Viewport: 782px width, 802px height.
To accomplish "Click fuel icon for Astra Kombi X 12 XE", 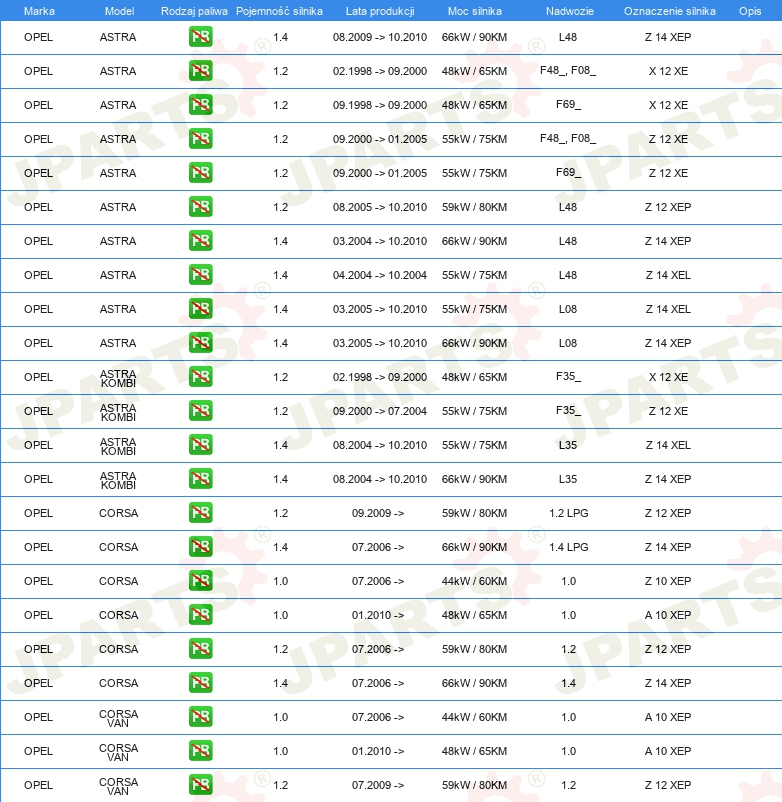I will (200, 377).
